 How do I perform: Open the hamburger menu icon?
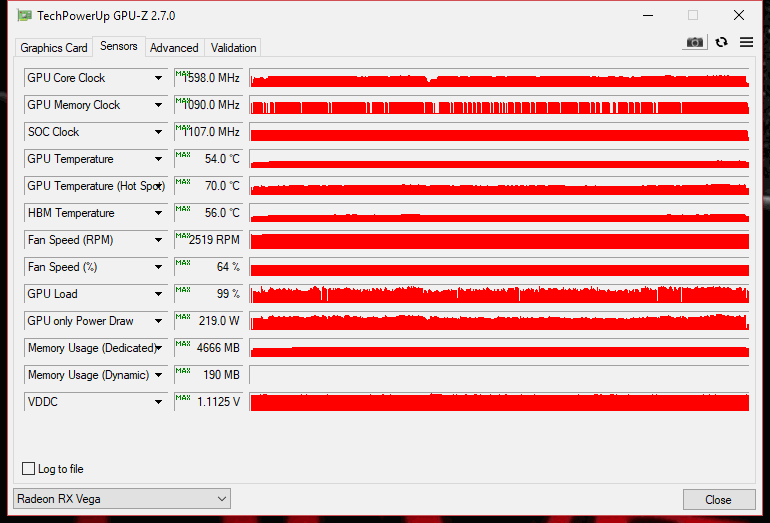click(746, 42)
